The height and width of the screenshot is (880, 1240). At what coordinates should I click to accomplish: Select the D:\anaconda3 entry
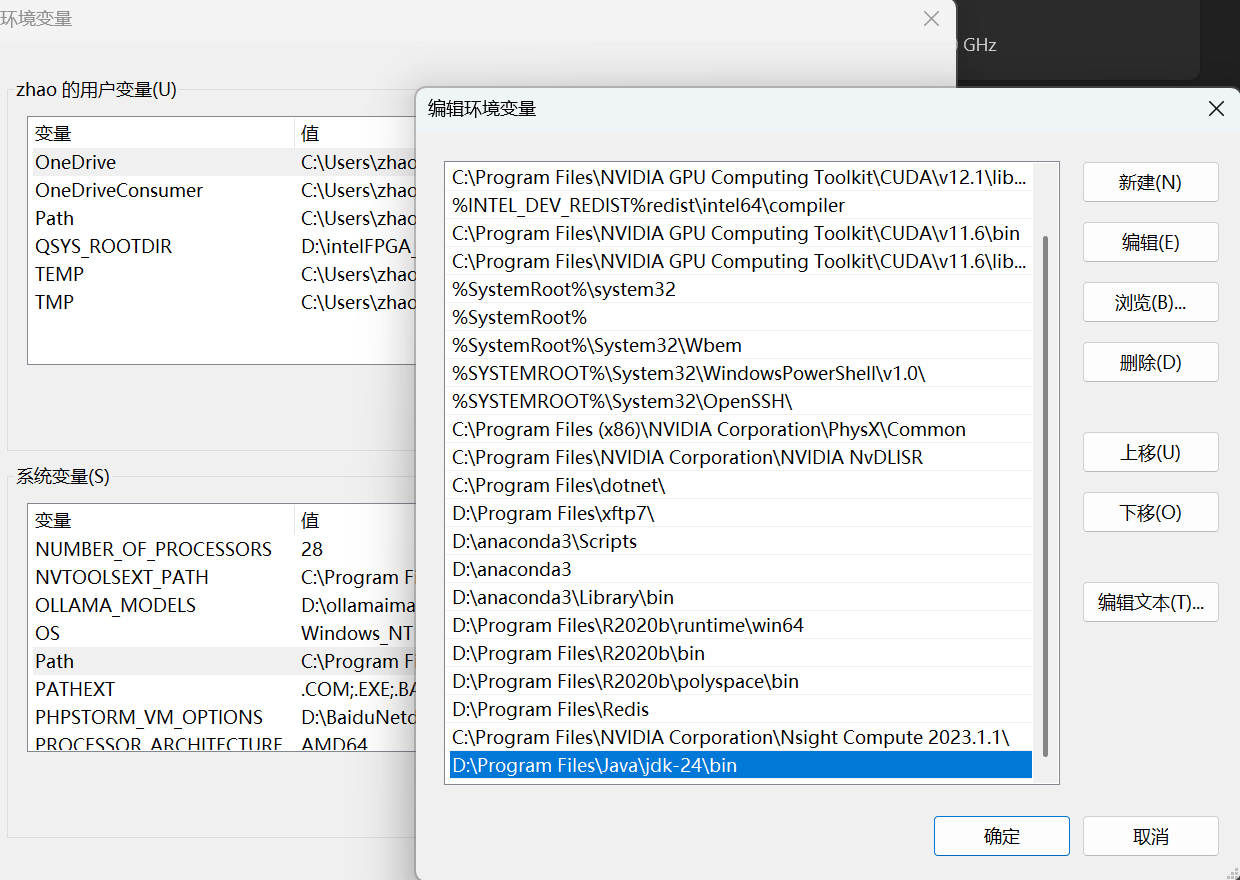pos(741,569)
